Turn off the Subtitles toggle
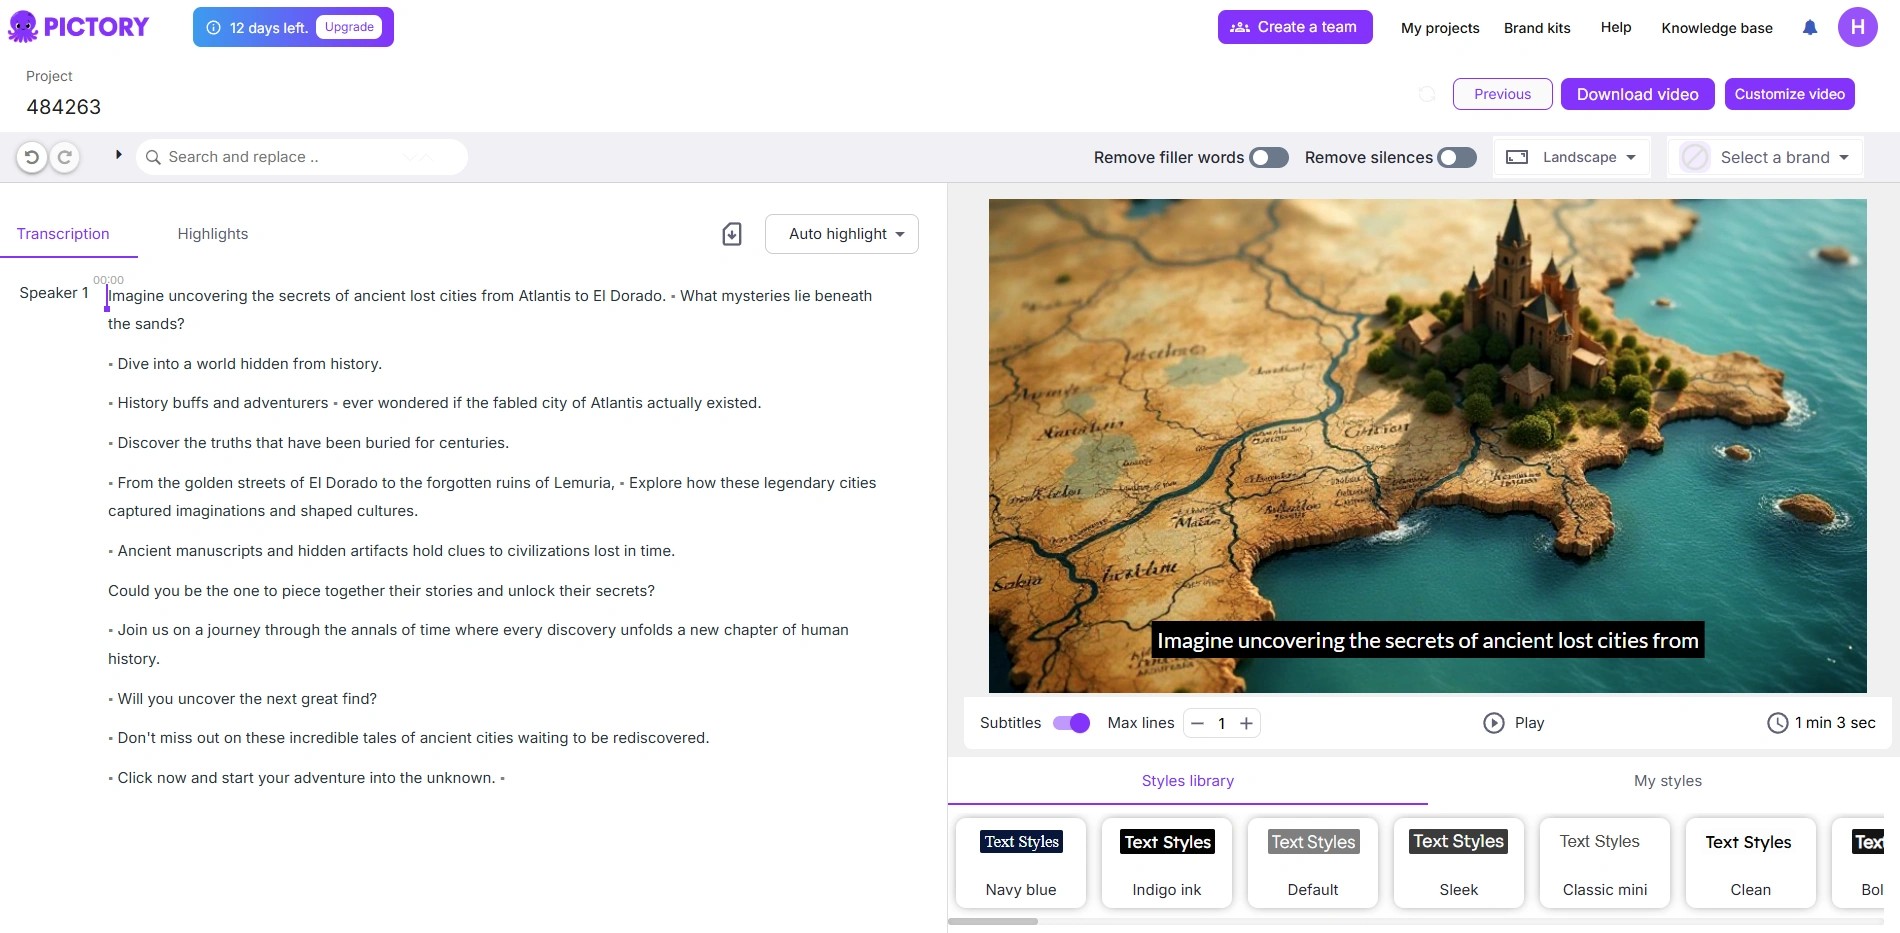 [x=1071, y=723]
